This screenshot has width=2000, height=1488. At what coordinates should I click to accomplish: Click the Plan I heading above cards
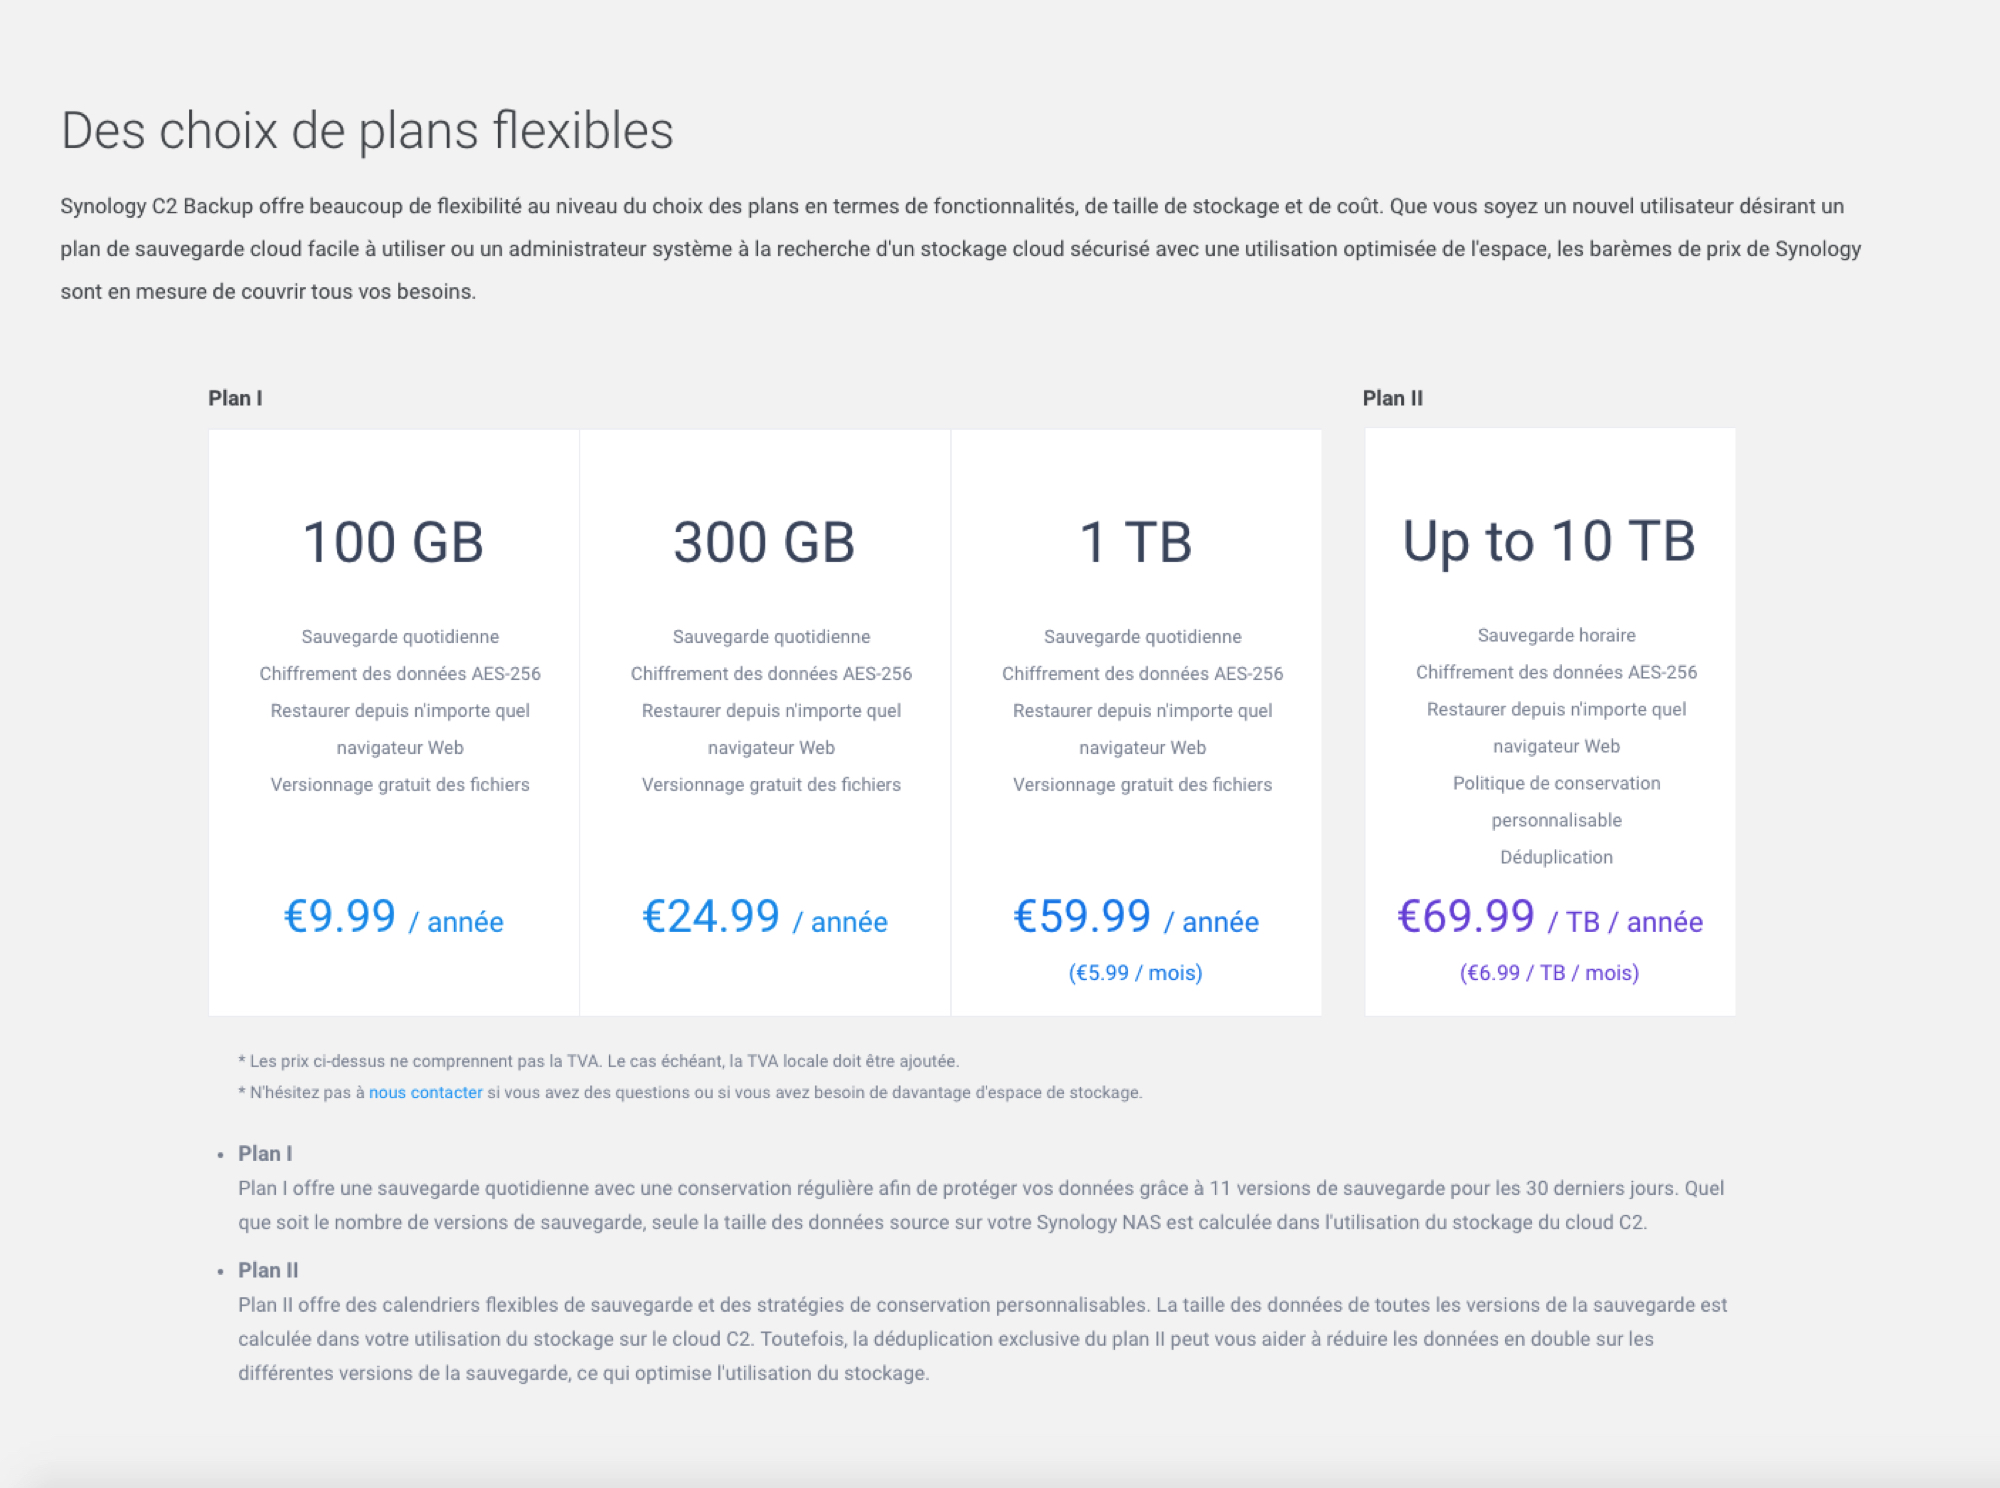pyautogui.click(x=235, y=398)
